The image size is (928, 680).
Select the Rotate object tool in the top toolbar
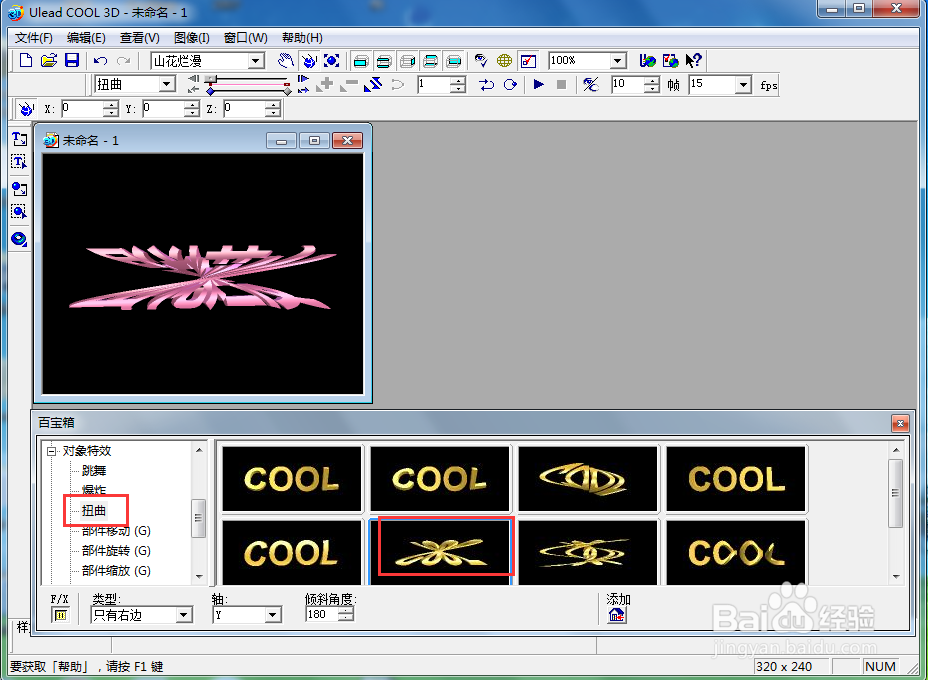tap(308, 60)
